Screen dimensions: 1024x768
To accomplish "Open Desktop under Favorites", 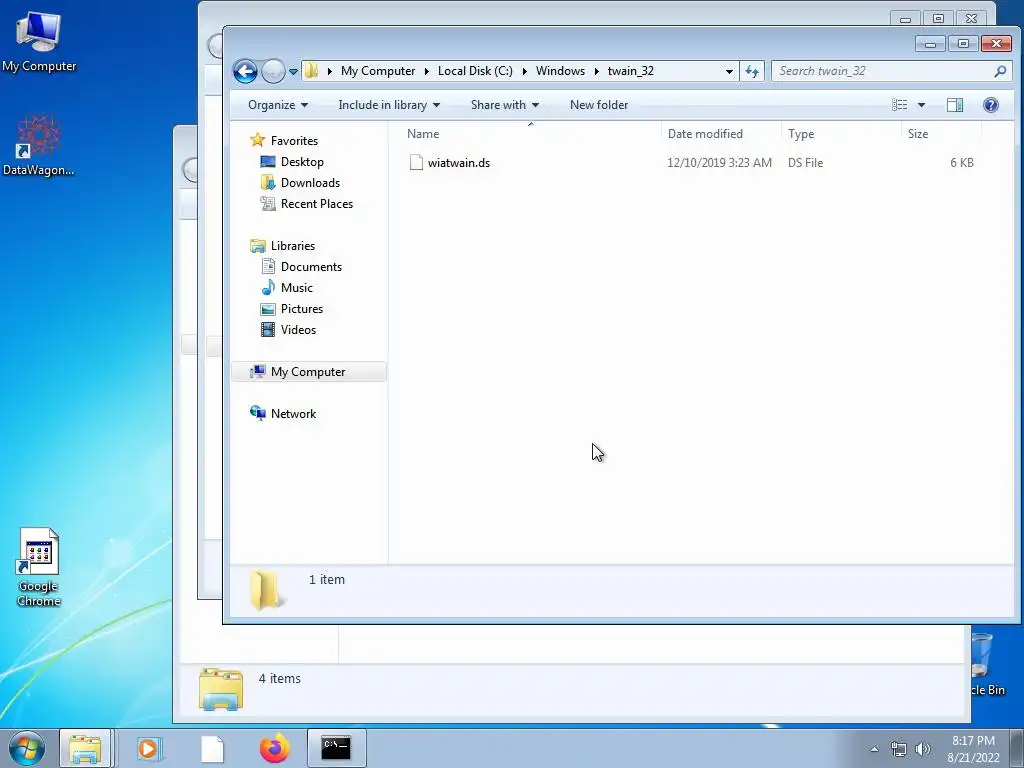I will pos(302,162).
